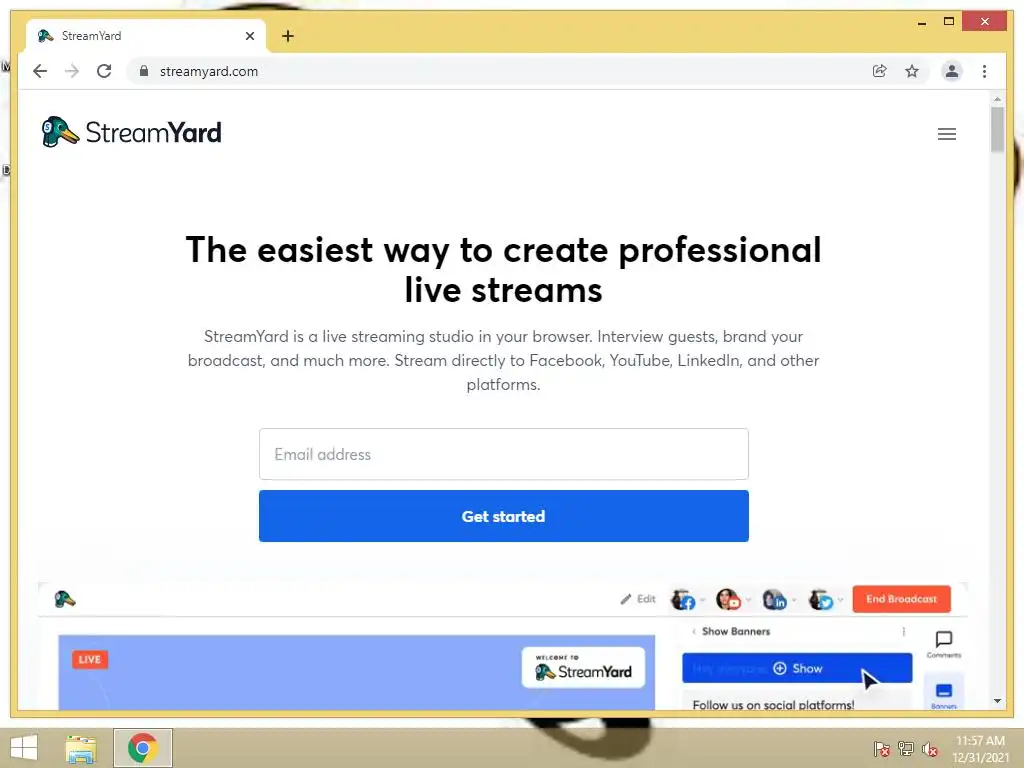The image size is (1024, 768).
Task: Close the StreamYard tab
Action: pyautogui.click(x=249, y=36)
